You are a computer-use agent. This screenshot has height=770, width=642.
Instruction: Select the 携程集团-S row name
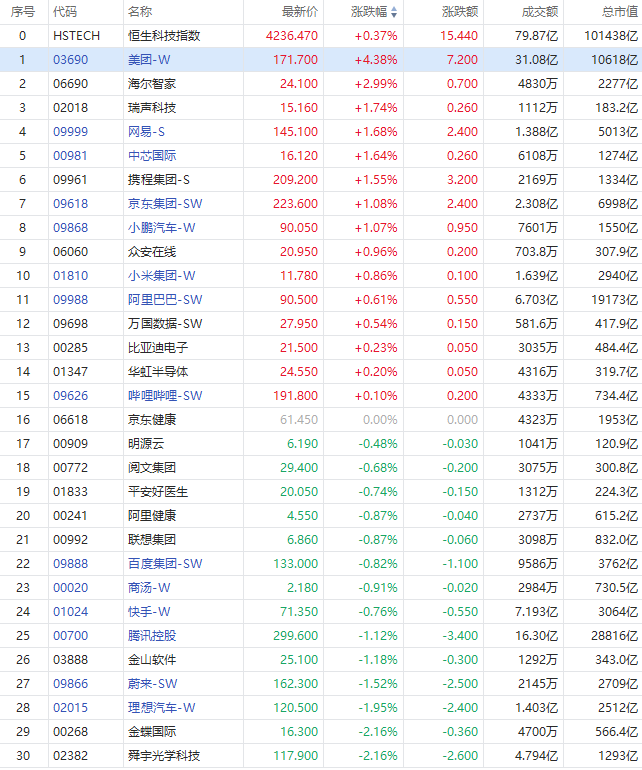[x=159, y=180]
